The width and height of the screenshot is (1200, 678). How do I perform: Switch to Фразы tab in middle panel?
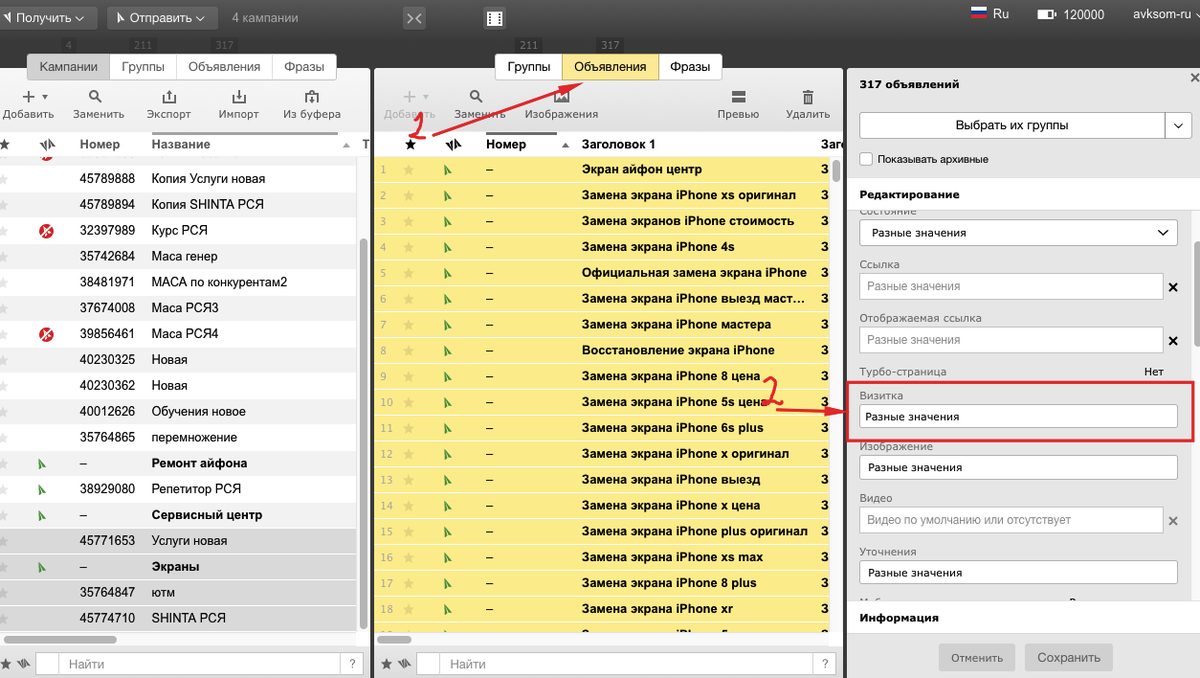tap(690, 67)
